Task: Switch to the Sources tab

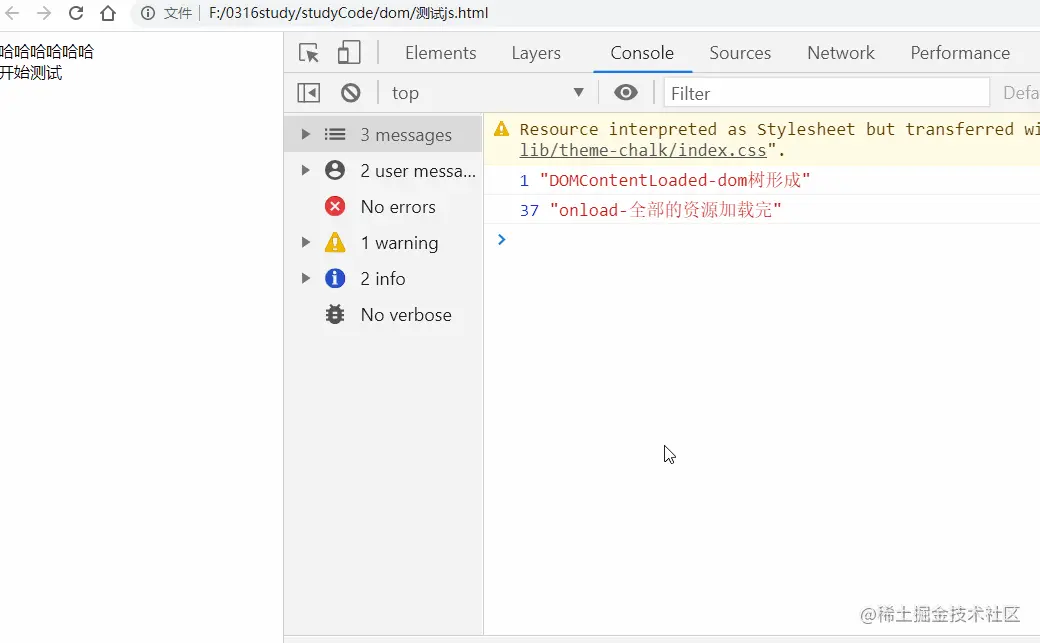Action: click(740, 52)
